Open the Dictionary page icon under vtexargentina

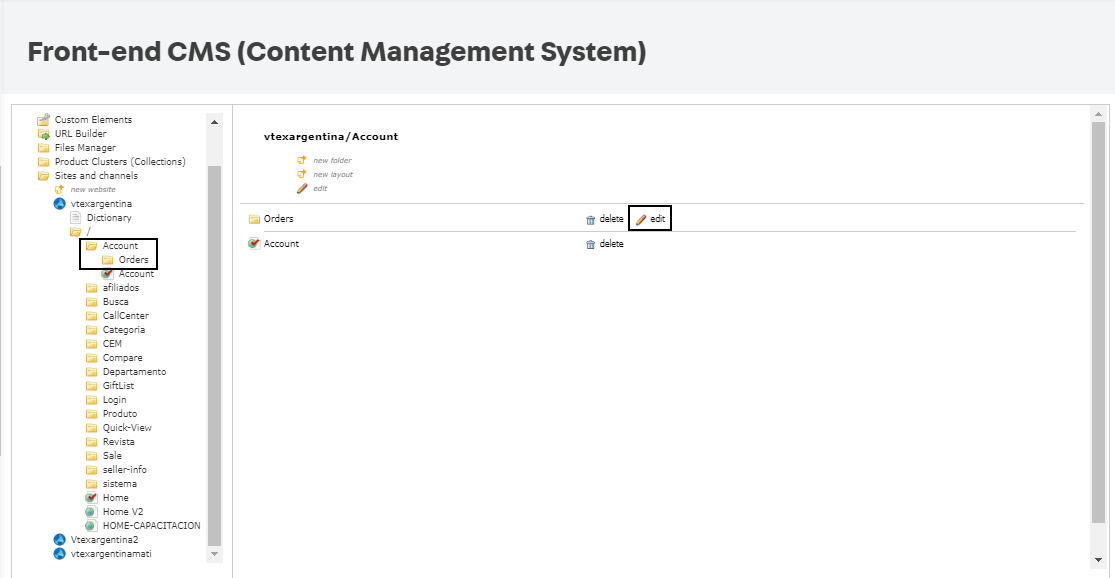point(76,217)
